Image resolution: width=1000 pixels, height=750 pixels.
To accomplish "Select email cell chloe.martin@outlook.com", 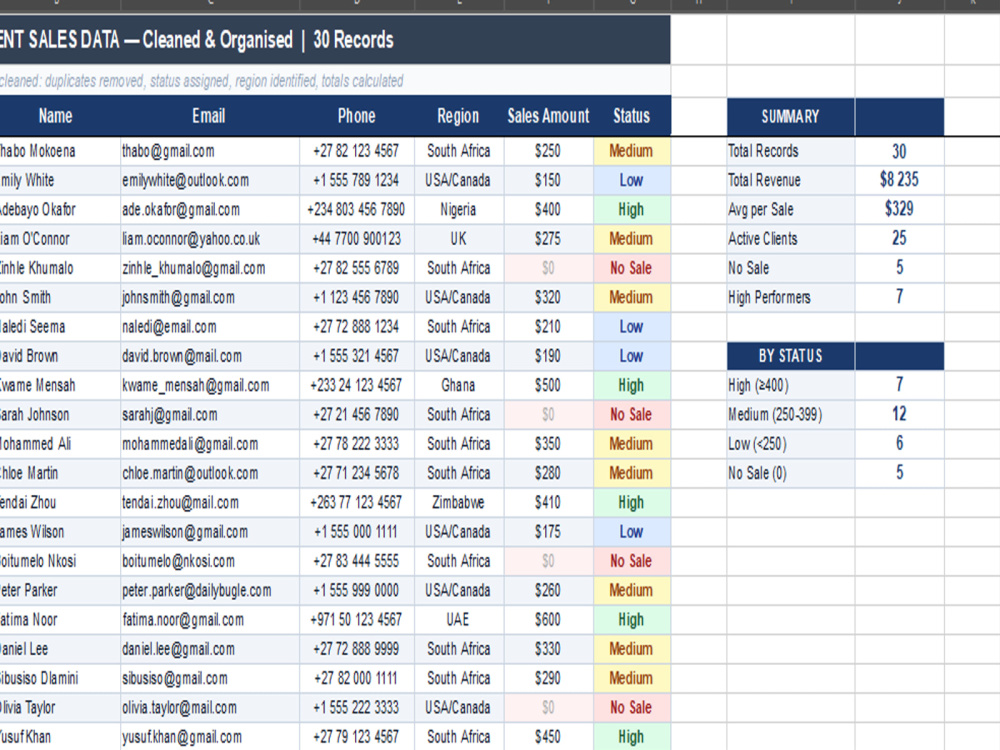I will pyautogui.click(x=210, y=474).
